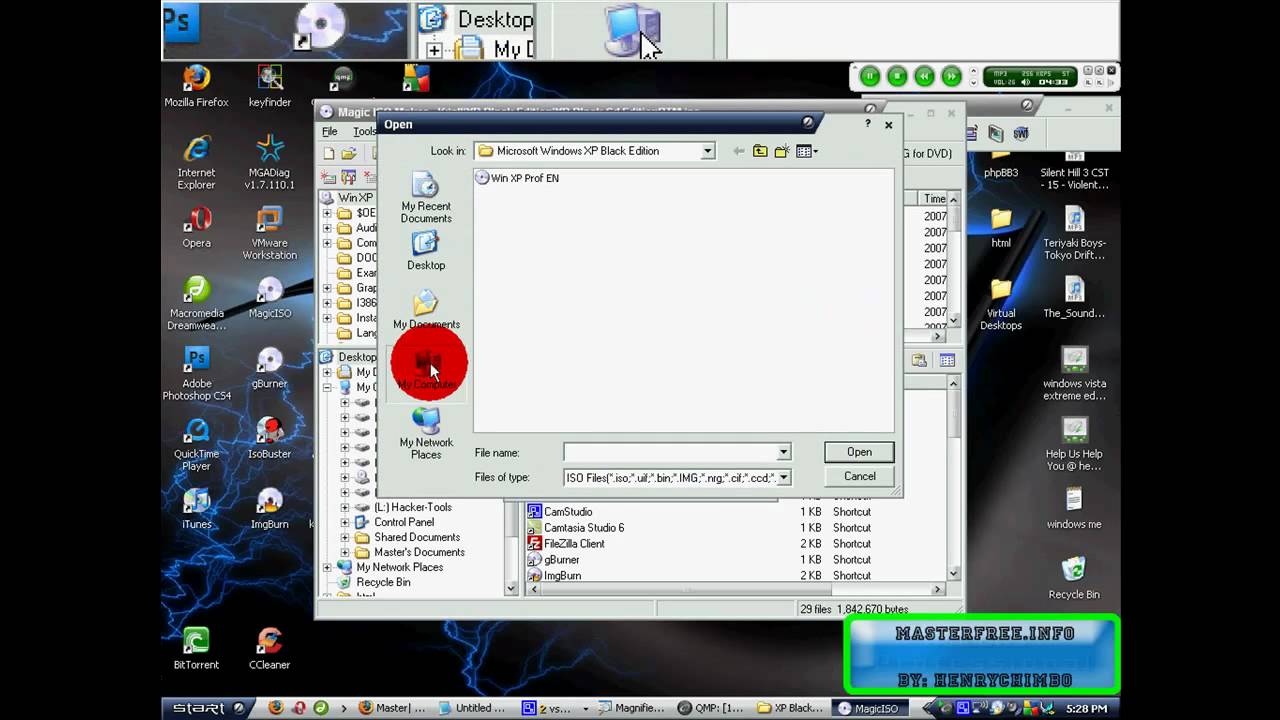
Task: Stop playback in the media player widget
Action: coord(897,76)
